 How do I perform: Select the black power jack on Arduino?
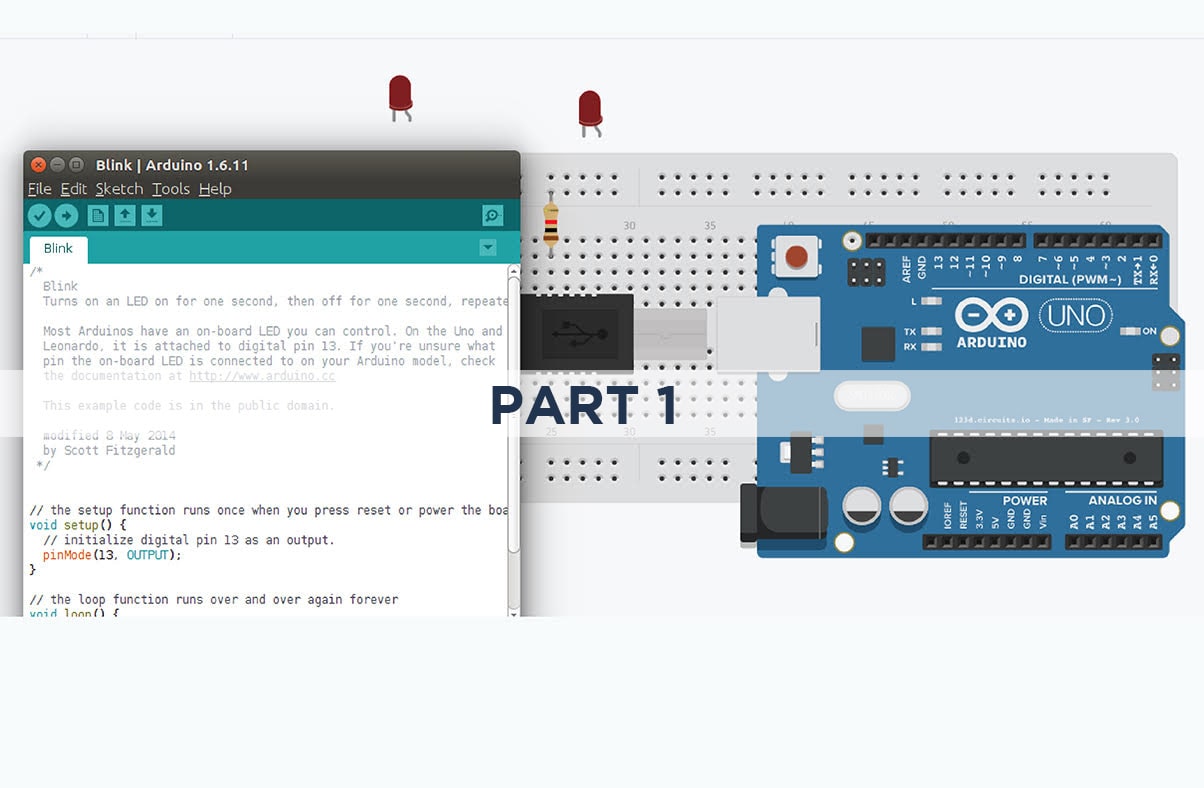[783, 515]
